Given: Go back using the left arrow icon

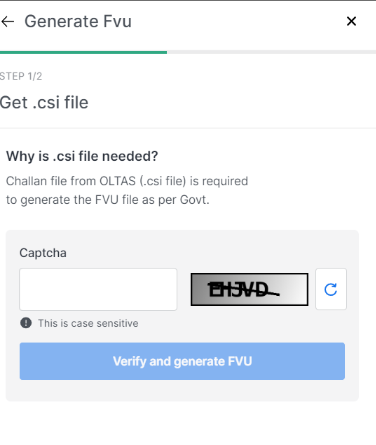Looking at the screenshot, I should pyautogui.click(x=7, y=22).
